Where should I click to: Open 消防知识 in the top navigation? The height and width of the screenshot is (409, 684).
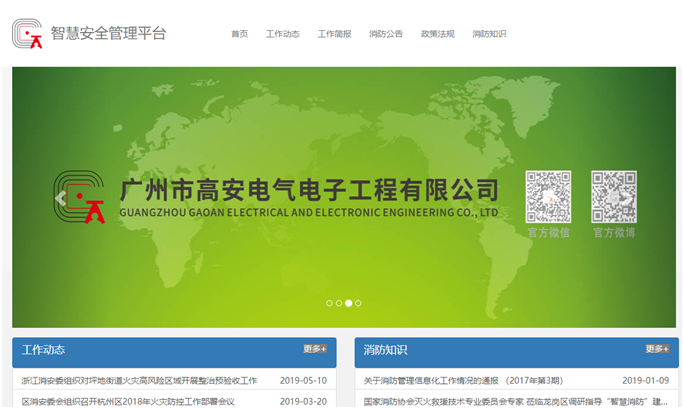489,34
